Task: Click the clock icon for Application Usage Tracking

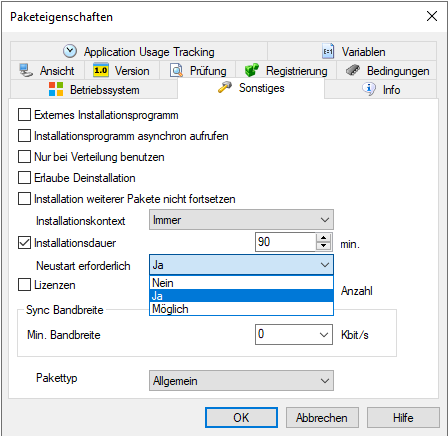Action: (70, 51)
